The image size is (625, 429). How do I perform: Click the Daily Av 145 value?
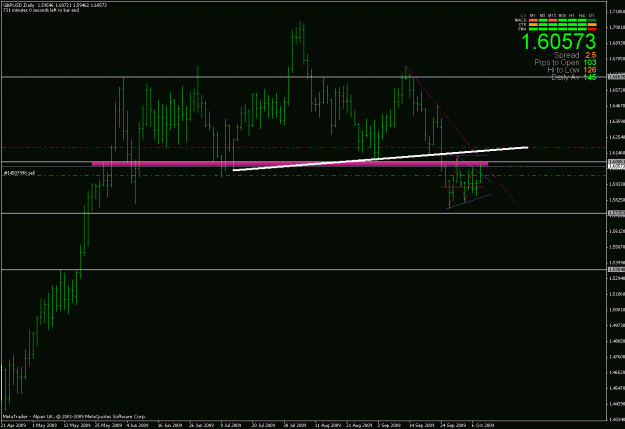pyautogui.click(x=590, y=77)
